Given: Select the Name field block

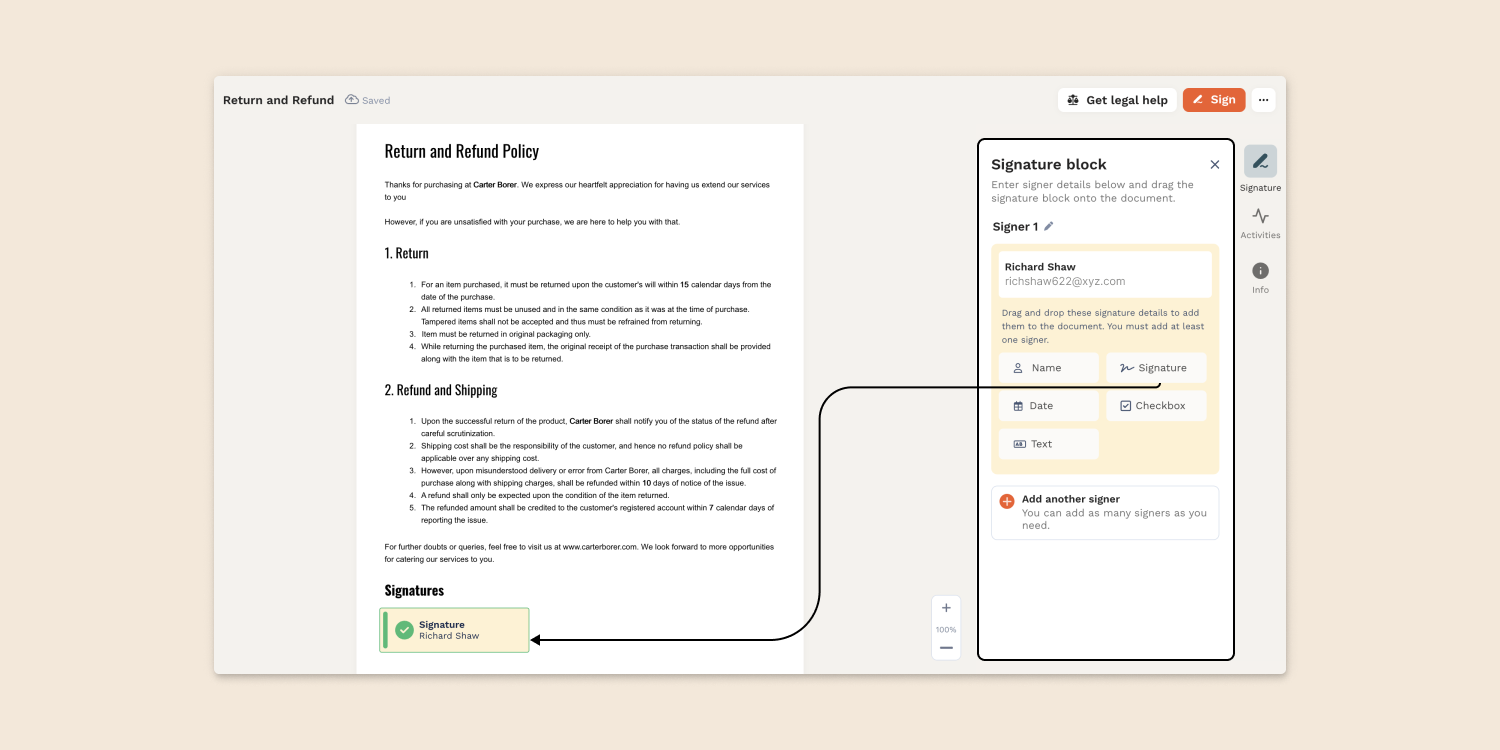Looking at the screenshot, I should click(x=1048, y=368).
